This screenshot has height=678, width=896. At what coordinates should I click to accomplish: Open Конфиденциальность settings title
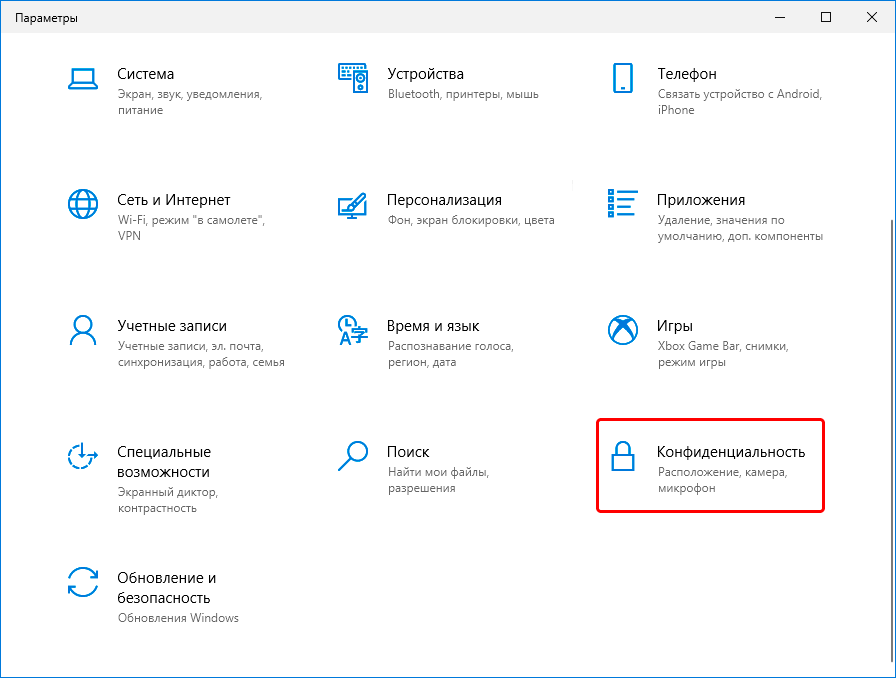pyautogui.click(x=731, y=452)
